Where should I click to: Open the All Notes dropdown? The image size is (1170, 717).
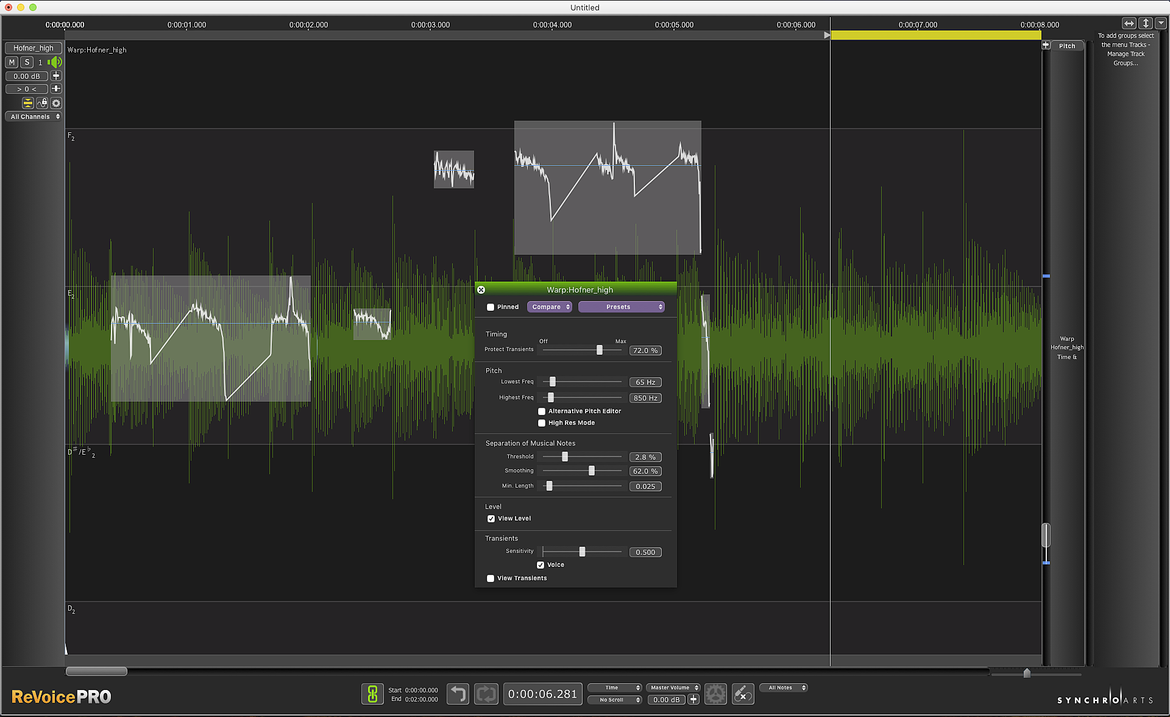[x=783, y=688]
